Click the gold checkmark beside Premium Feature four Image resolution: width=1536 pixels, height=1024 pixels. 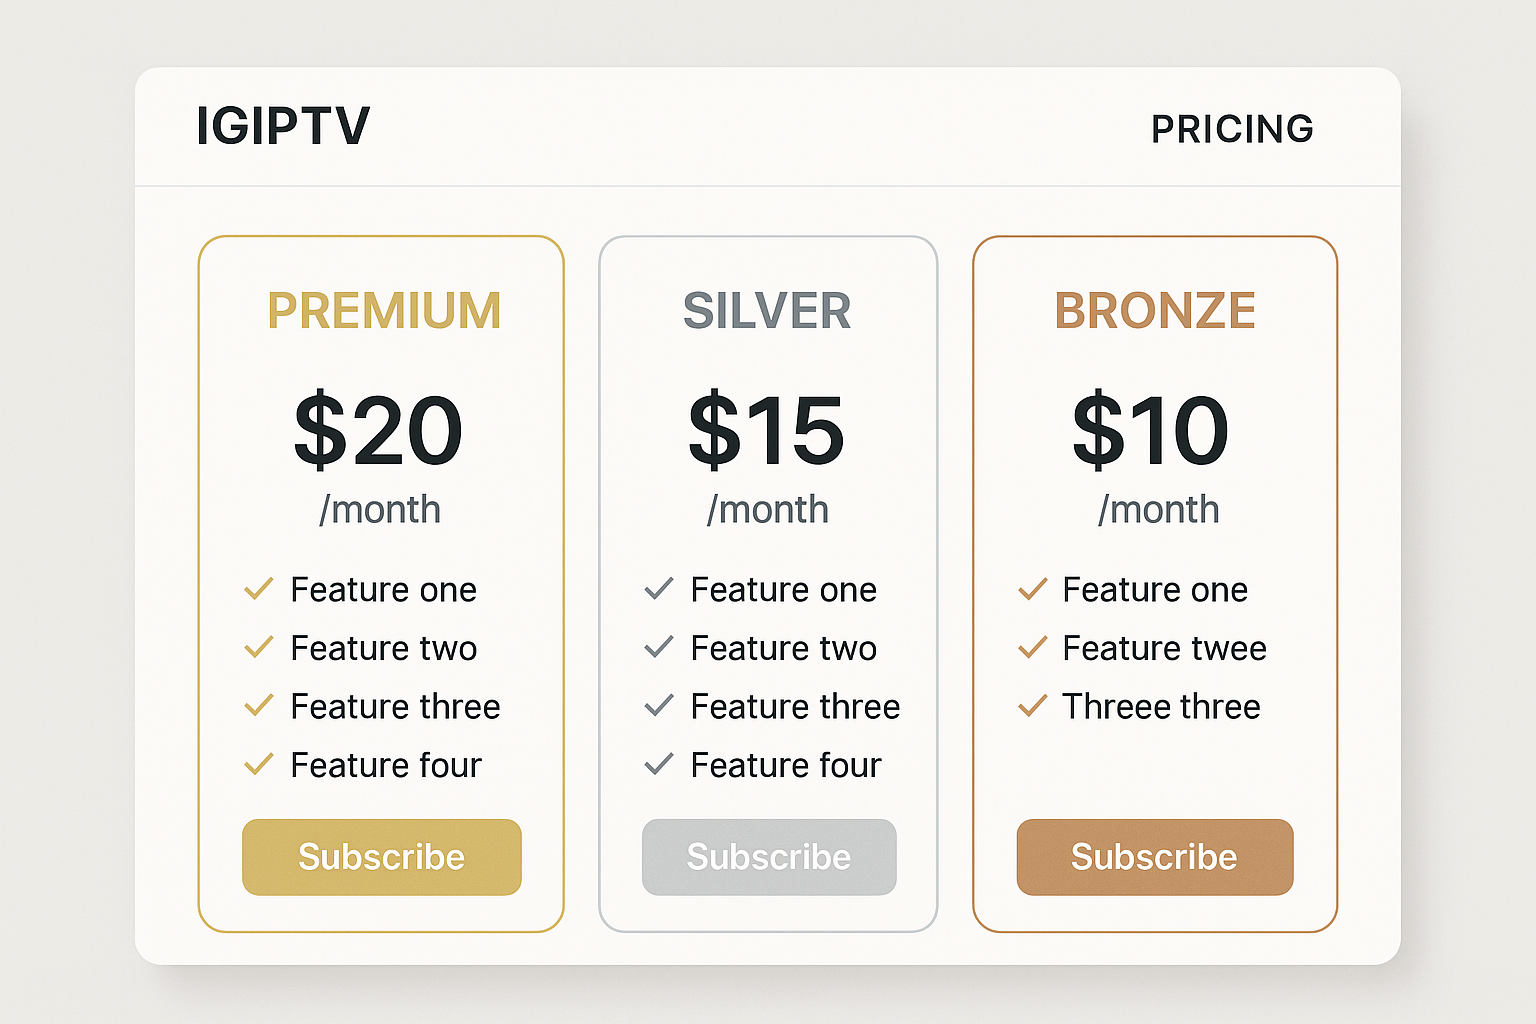(x=259, y=764)
